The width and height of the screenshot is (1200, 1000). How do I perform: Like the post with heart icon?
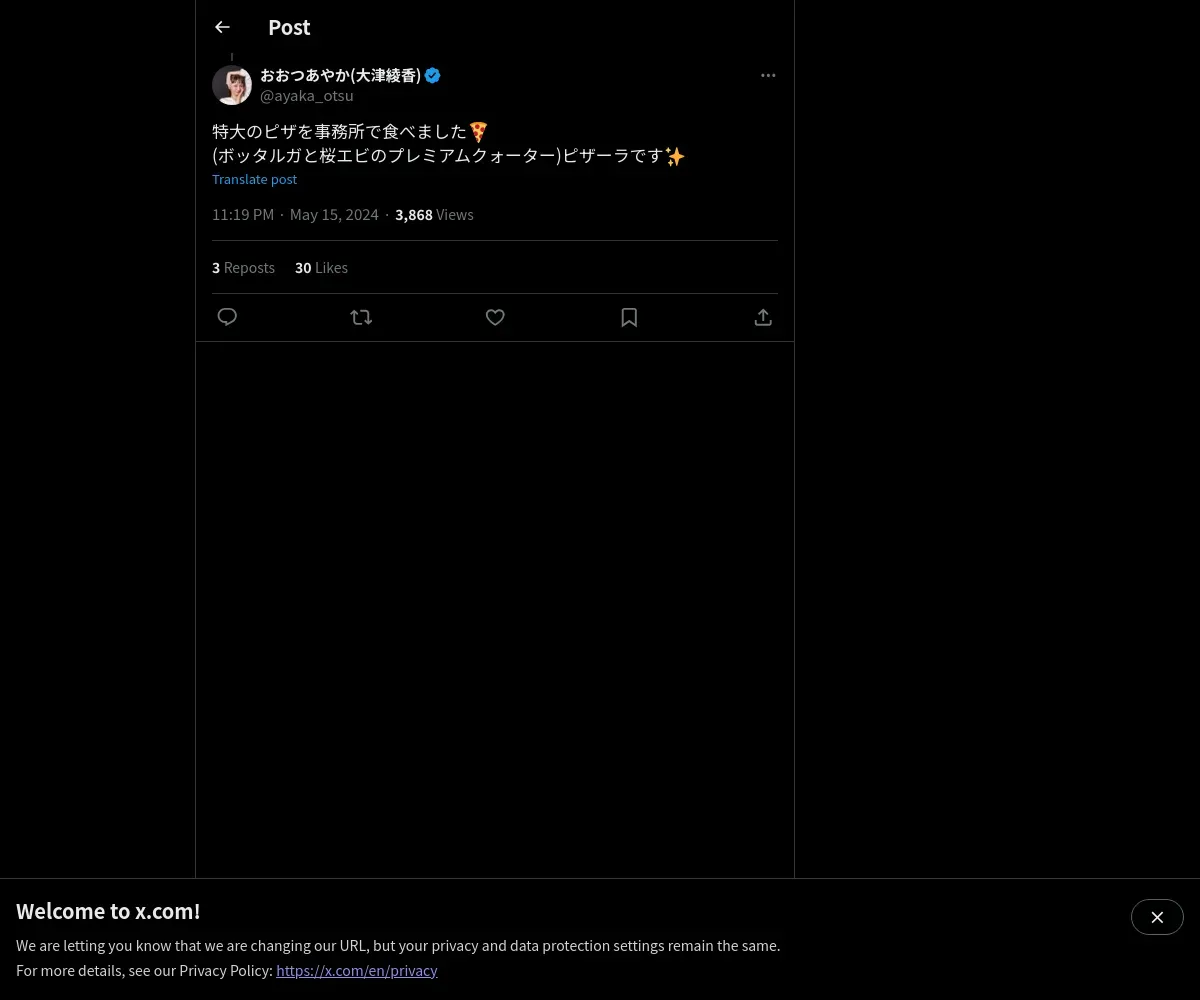495,317
